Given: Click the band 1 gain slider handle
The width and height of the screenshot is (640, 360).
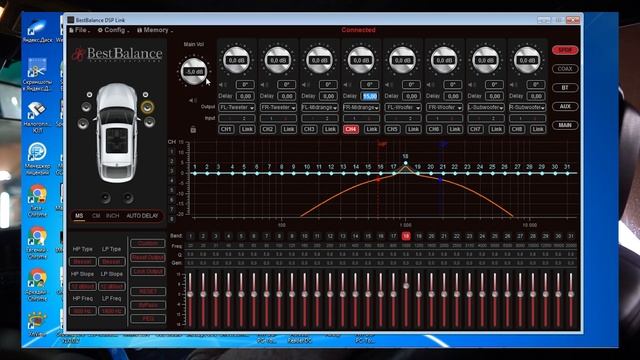Looking at the screenshot, I should [190, 294].
